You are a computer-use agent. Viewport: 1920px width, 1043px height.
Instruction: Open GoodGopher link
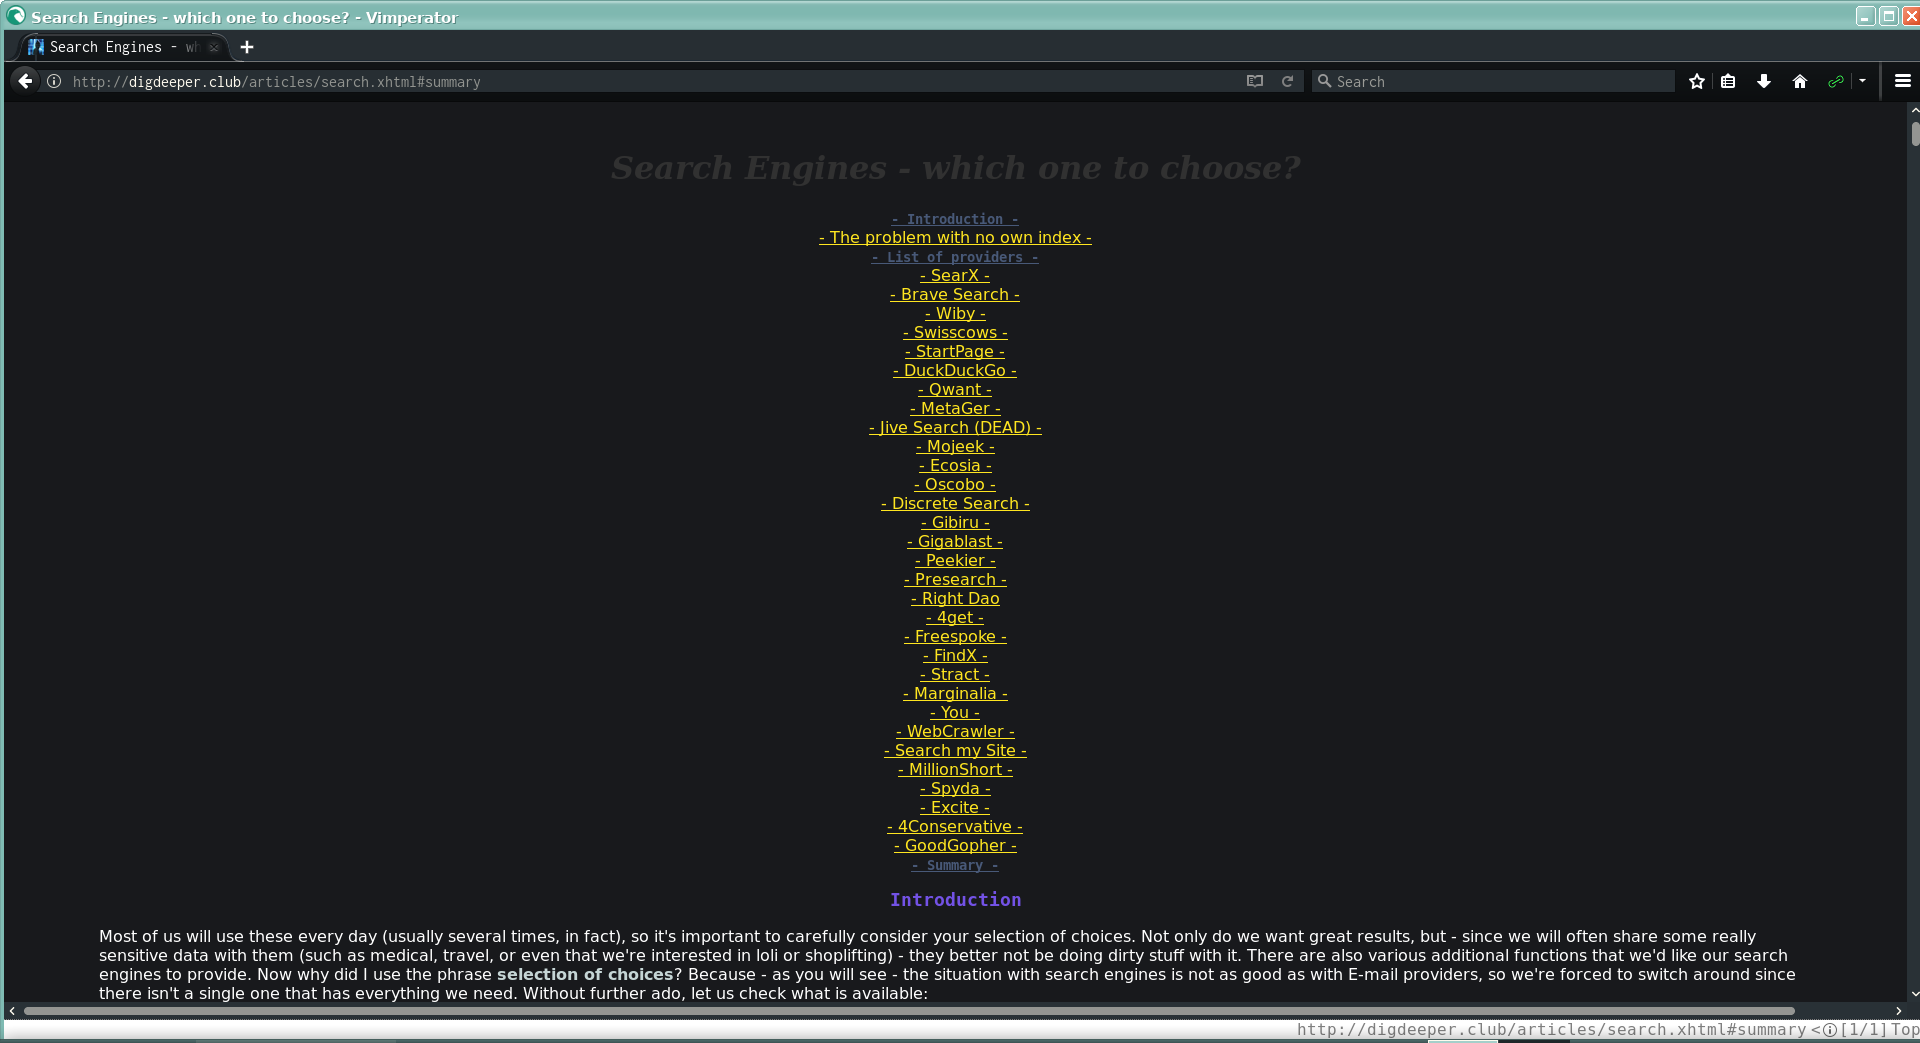pyautogui.click(x=955, y=845)
